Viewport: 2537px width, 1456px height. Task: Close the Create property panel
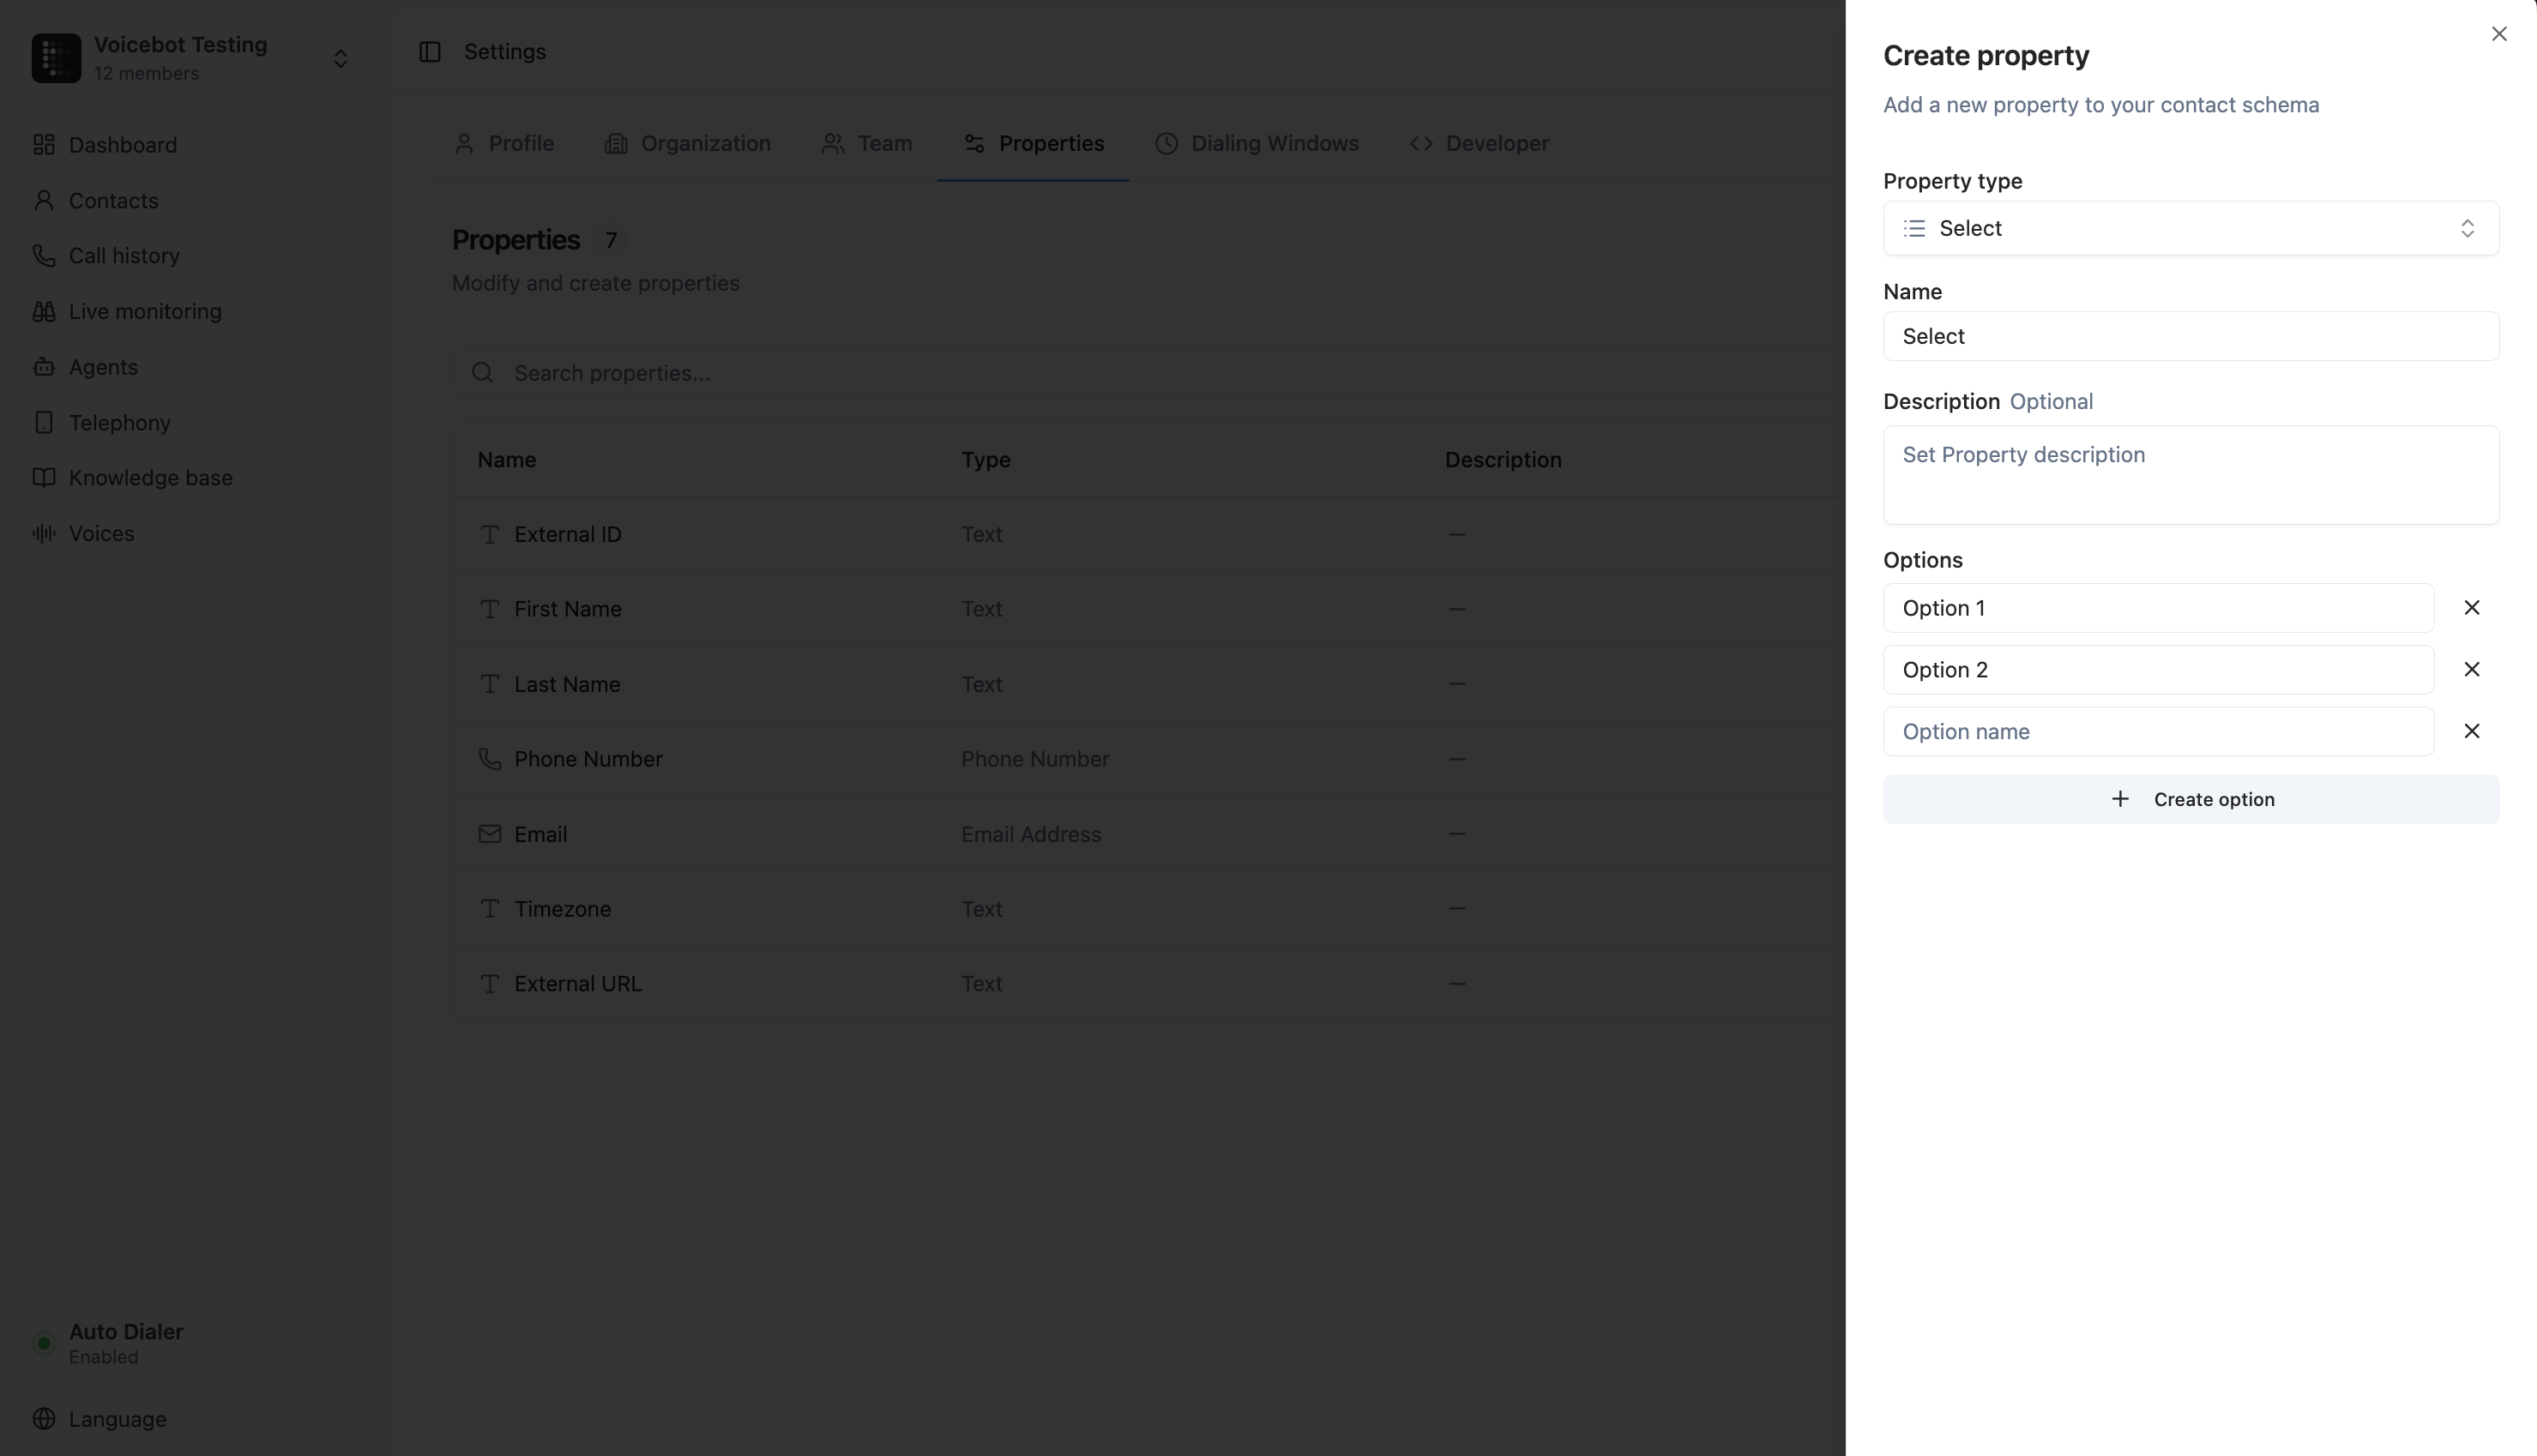2499,33
